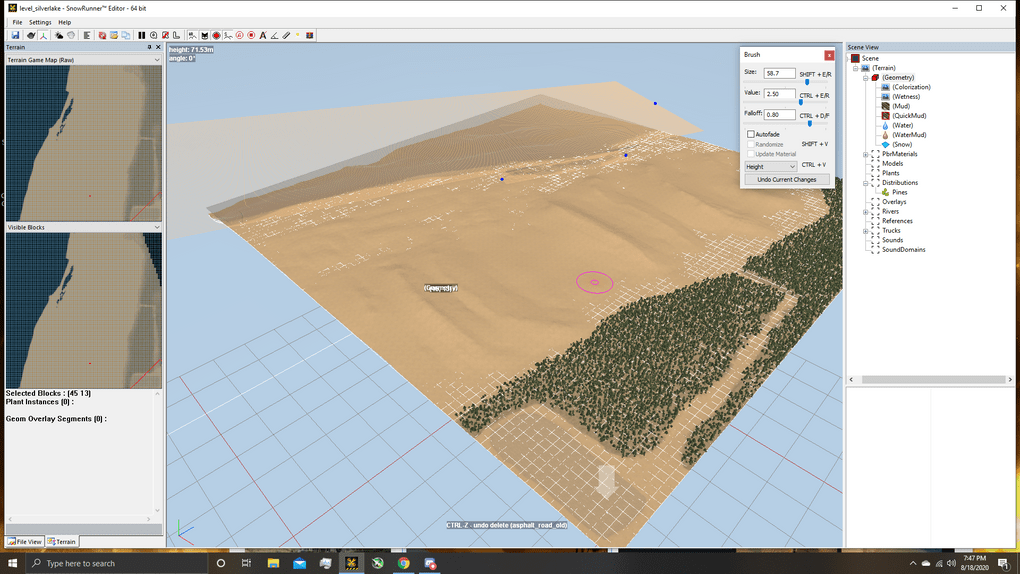Click the Pines distribution icon
The image size is (1020, 574).
(886, 192)
